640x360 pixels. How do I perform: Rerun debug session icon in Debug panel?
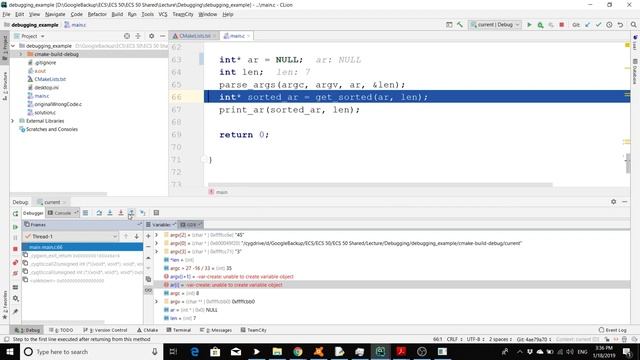pos(16,213)
